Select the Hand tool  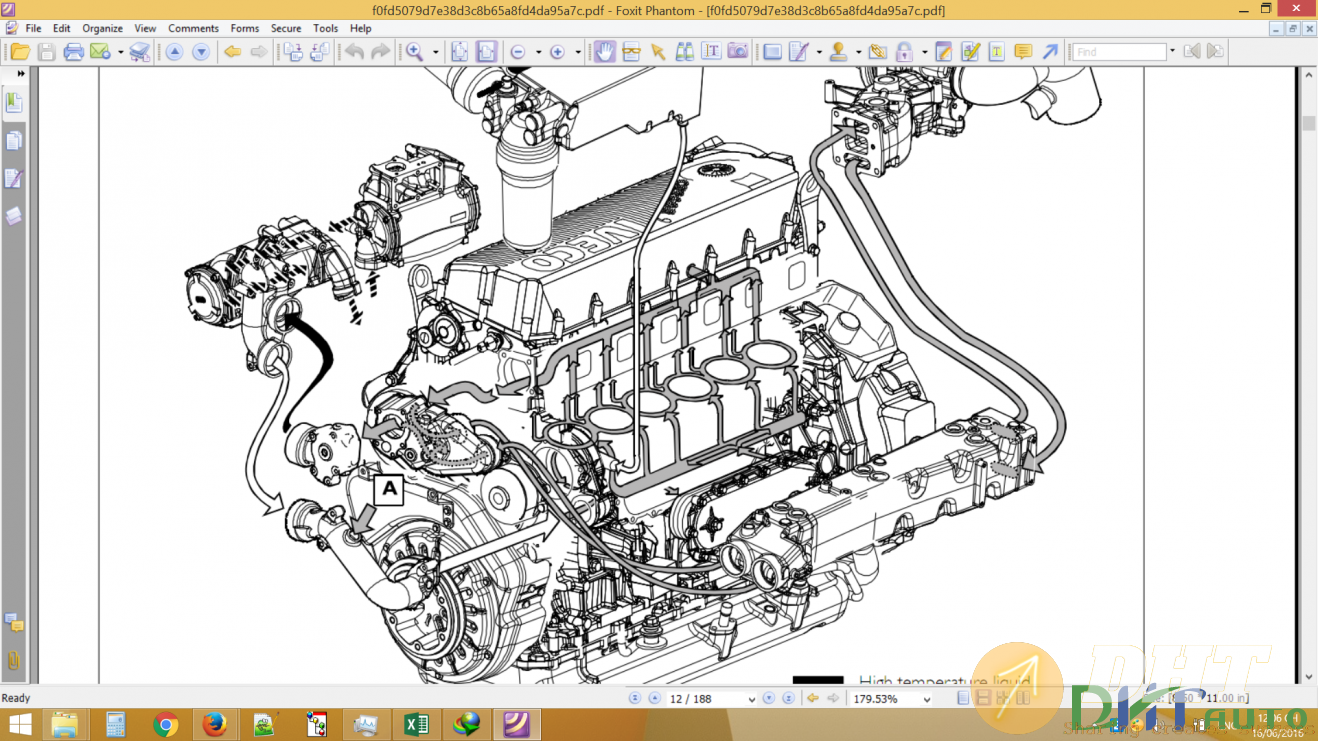tap(604, 52)
